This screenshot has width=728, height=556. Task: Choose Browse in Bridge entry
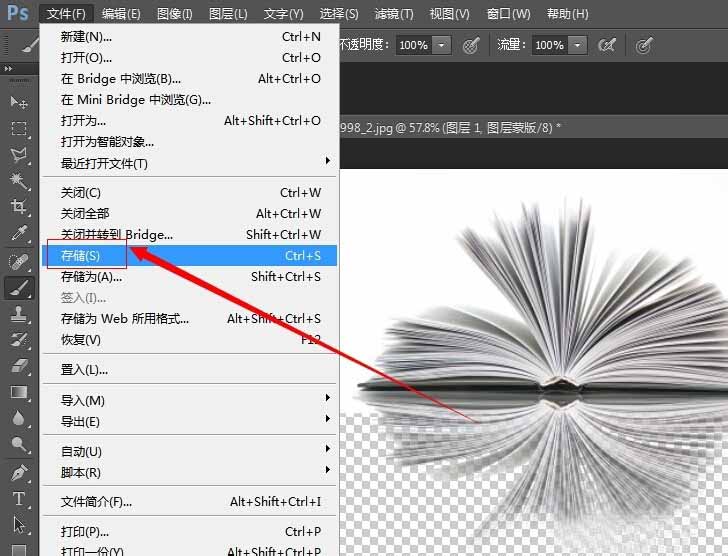[x=189, y=78]
